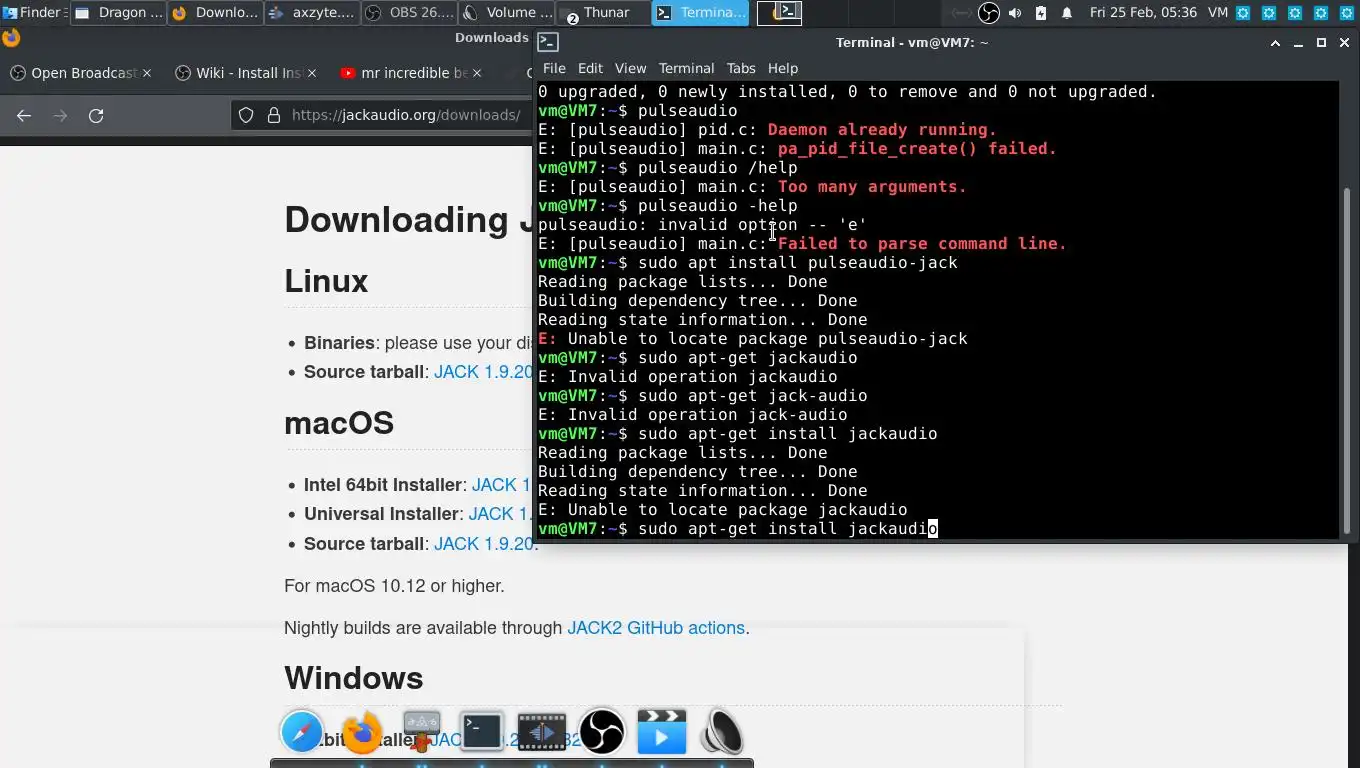Select the Terminal taskbar button
Viewport: 1360px width, 768px height.
(x=699, y=13)
